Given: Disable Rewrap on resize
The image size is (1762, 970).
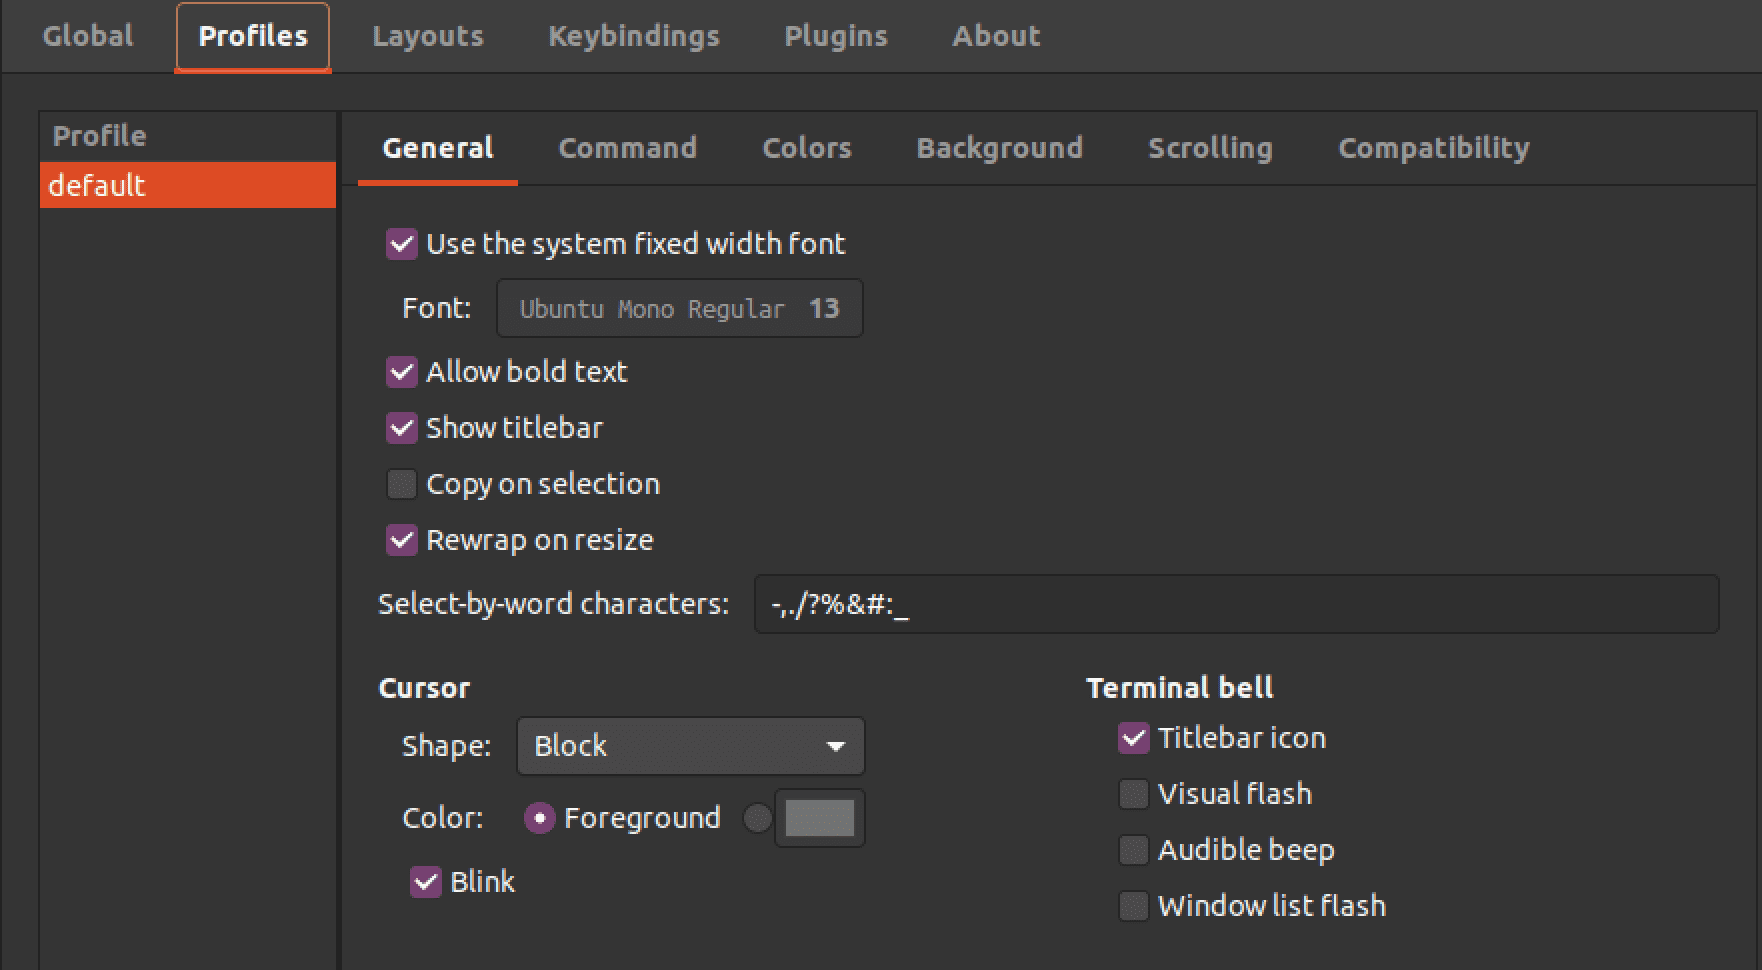Looking at the screenshot, I should click(401, 540).
